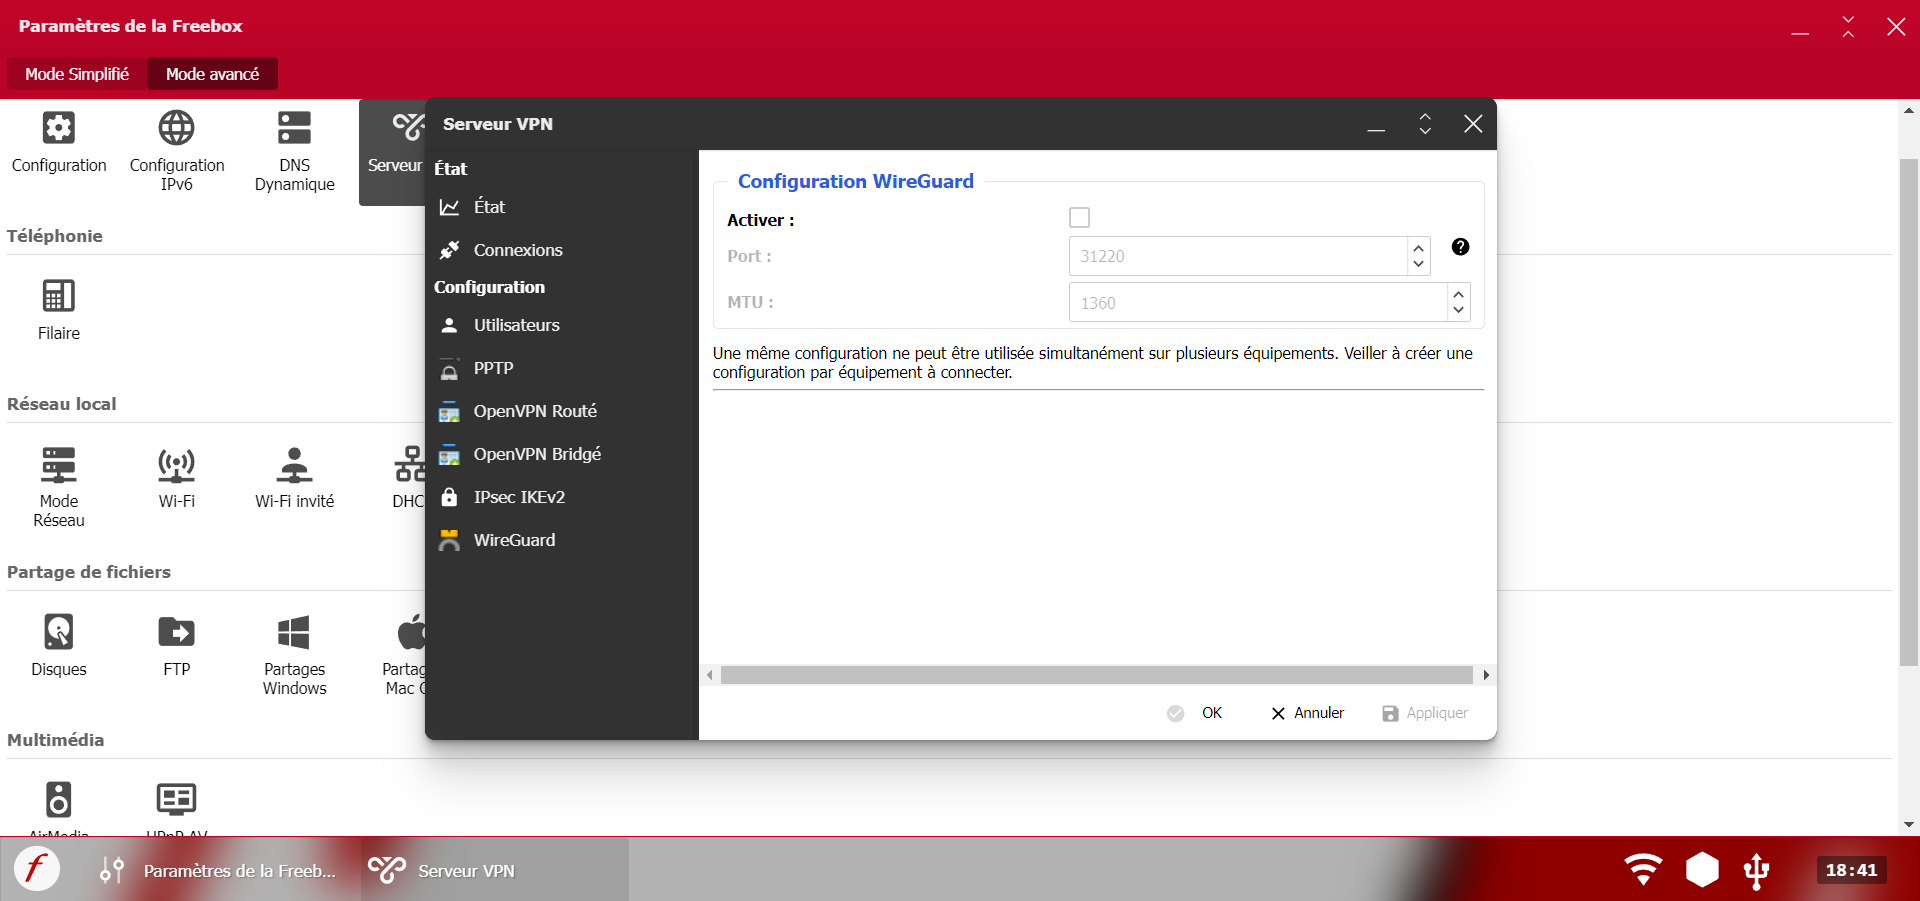Screen dimensions: 1920x901
Task: Select Connexions in VPN sidebar
Action: coord(562,250)
